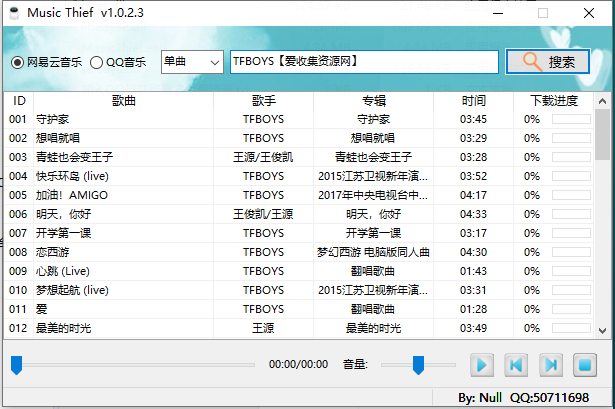This screenshot has width=615, height=409.
Task: Click the Music Thief app icon
Action: tap(13, 13)
